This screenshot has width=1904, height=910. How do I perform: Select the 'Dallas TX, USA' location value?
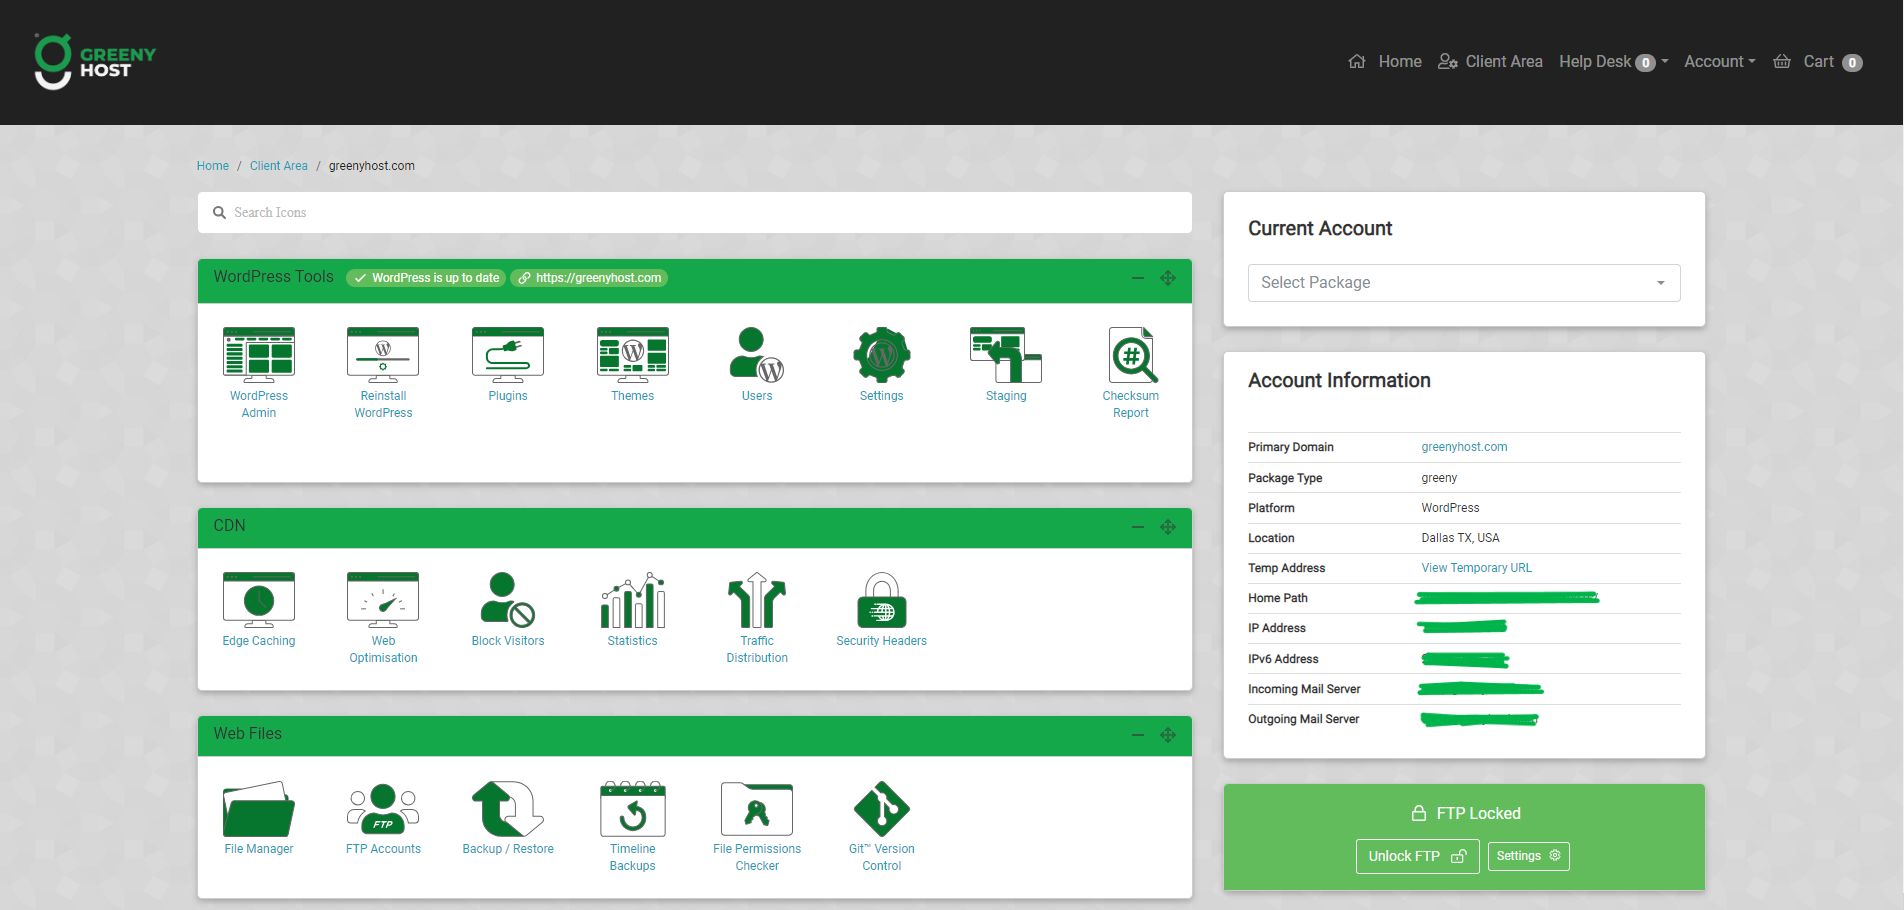[1460, 538]
